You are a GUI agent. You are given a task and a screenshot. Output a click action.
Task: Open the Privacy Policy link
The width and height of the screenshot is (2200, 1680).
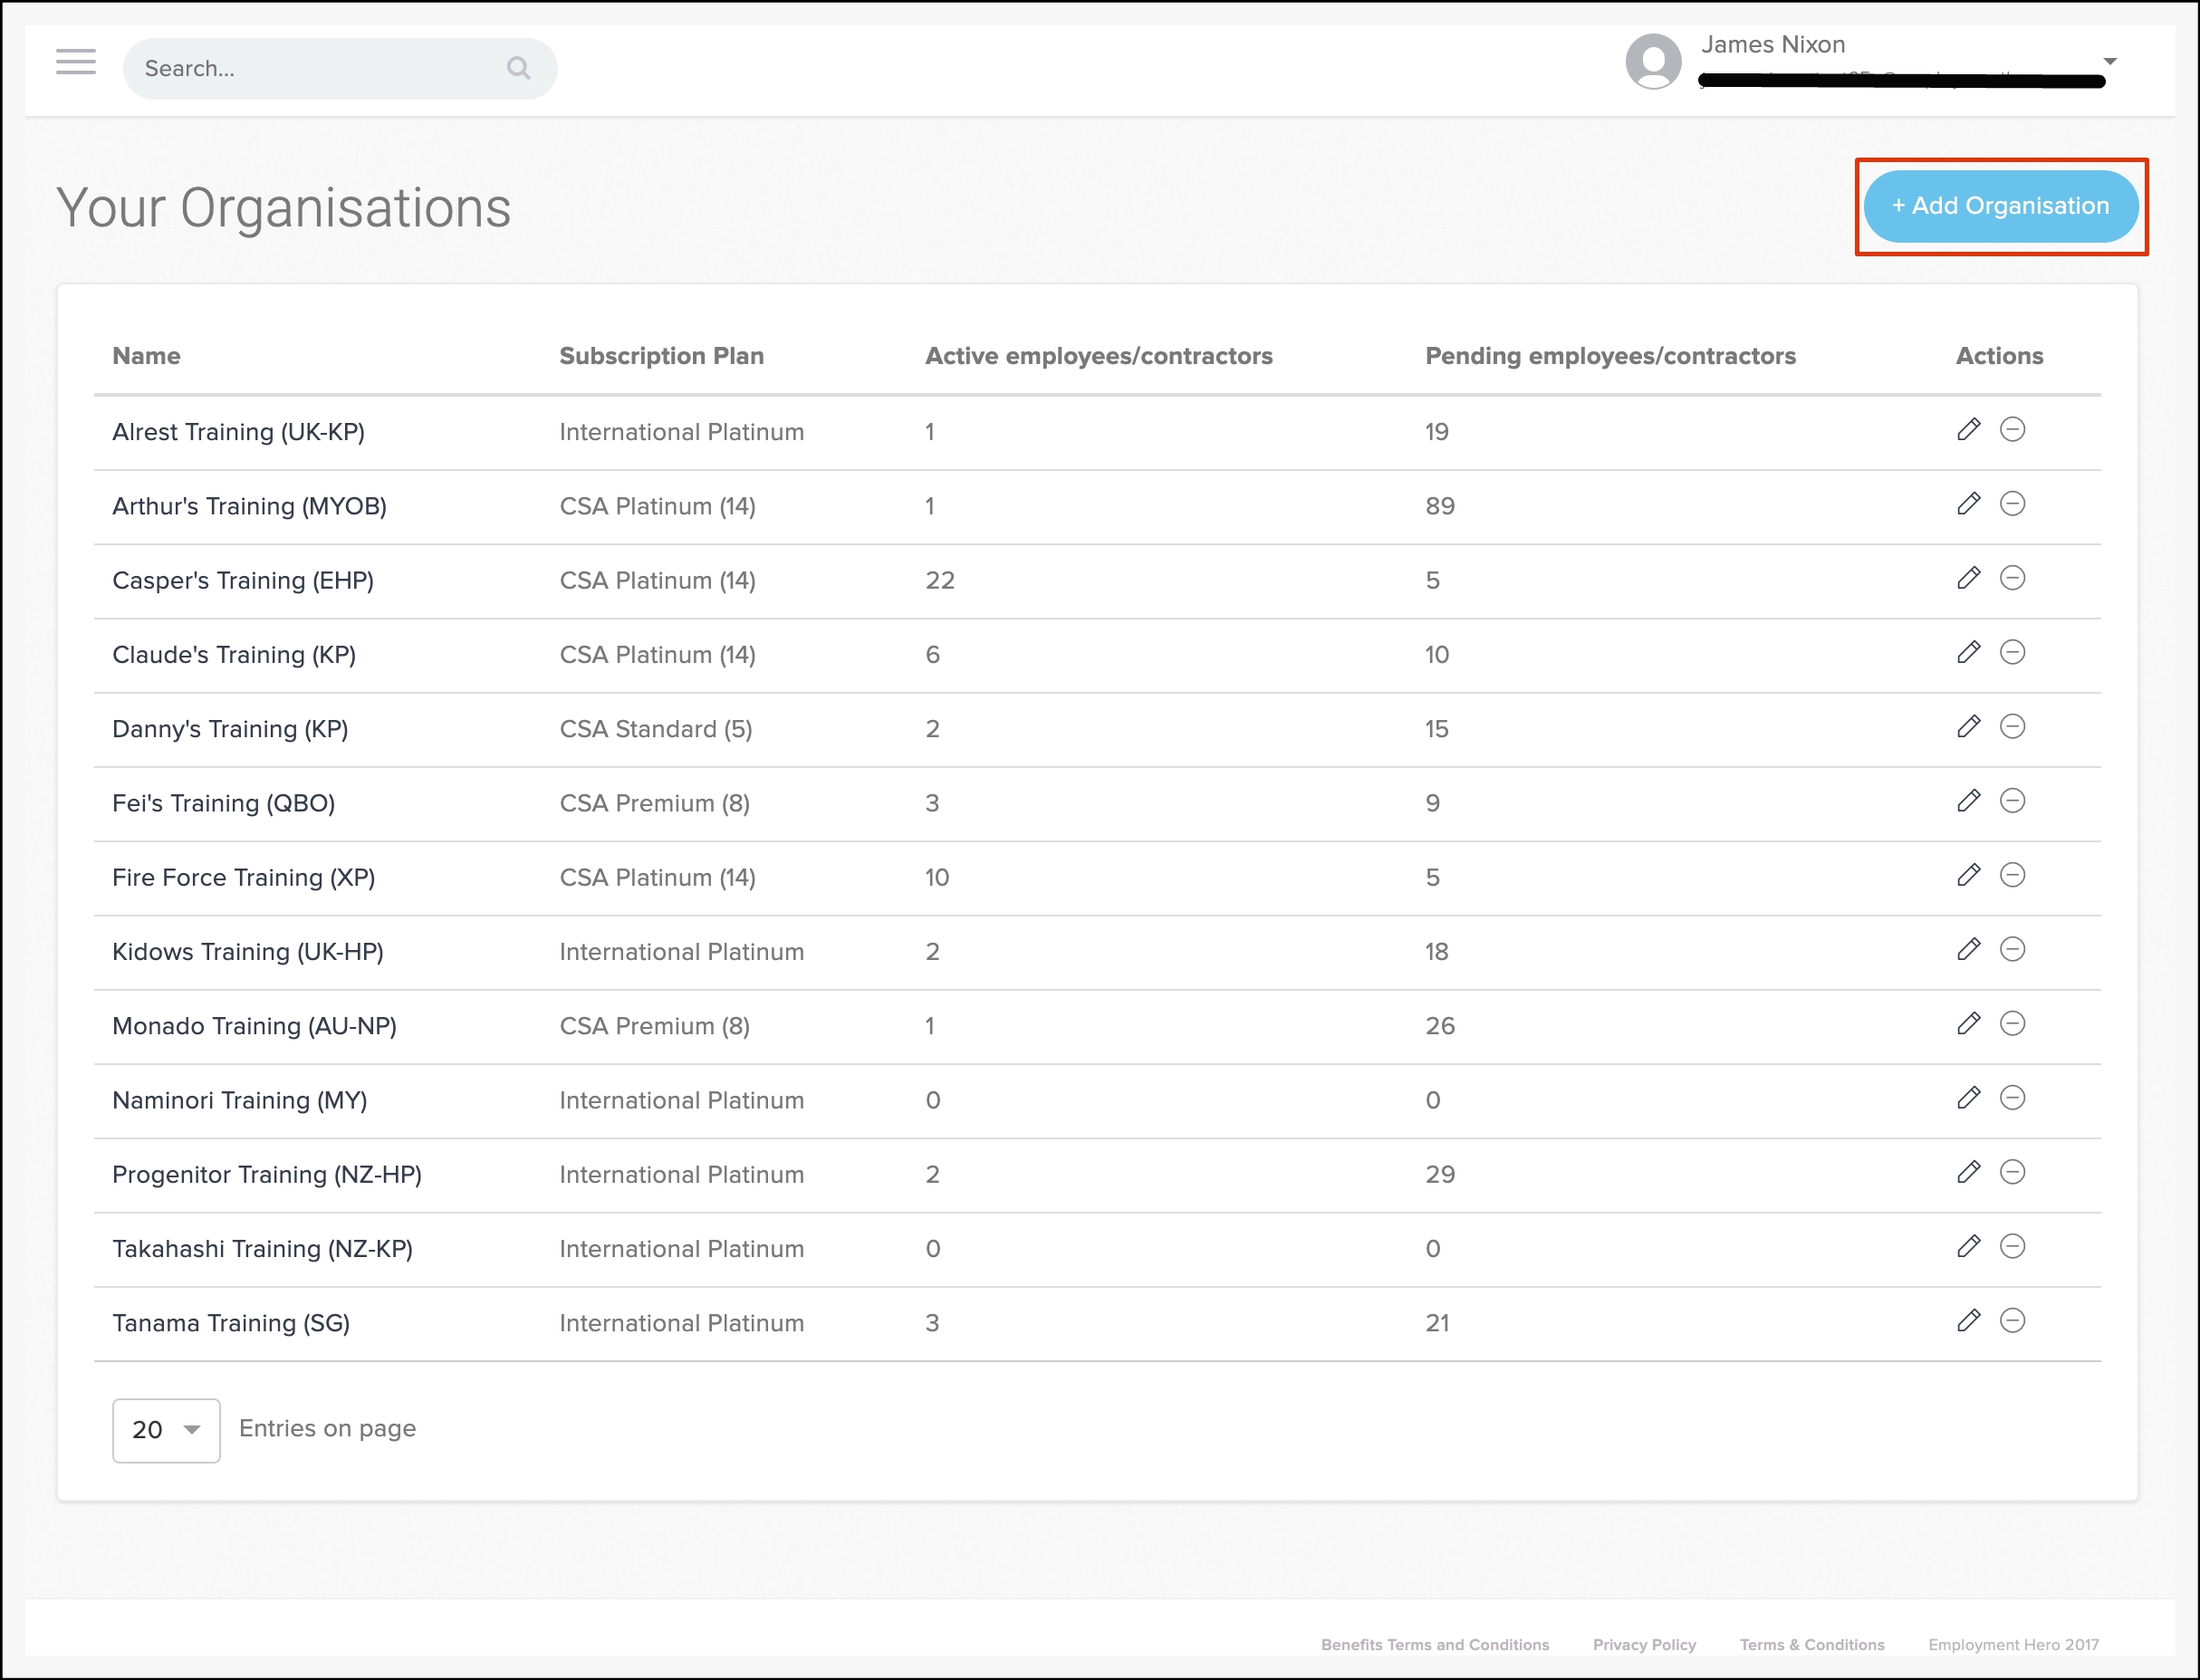tap(1644, 1645)
